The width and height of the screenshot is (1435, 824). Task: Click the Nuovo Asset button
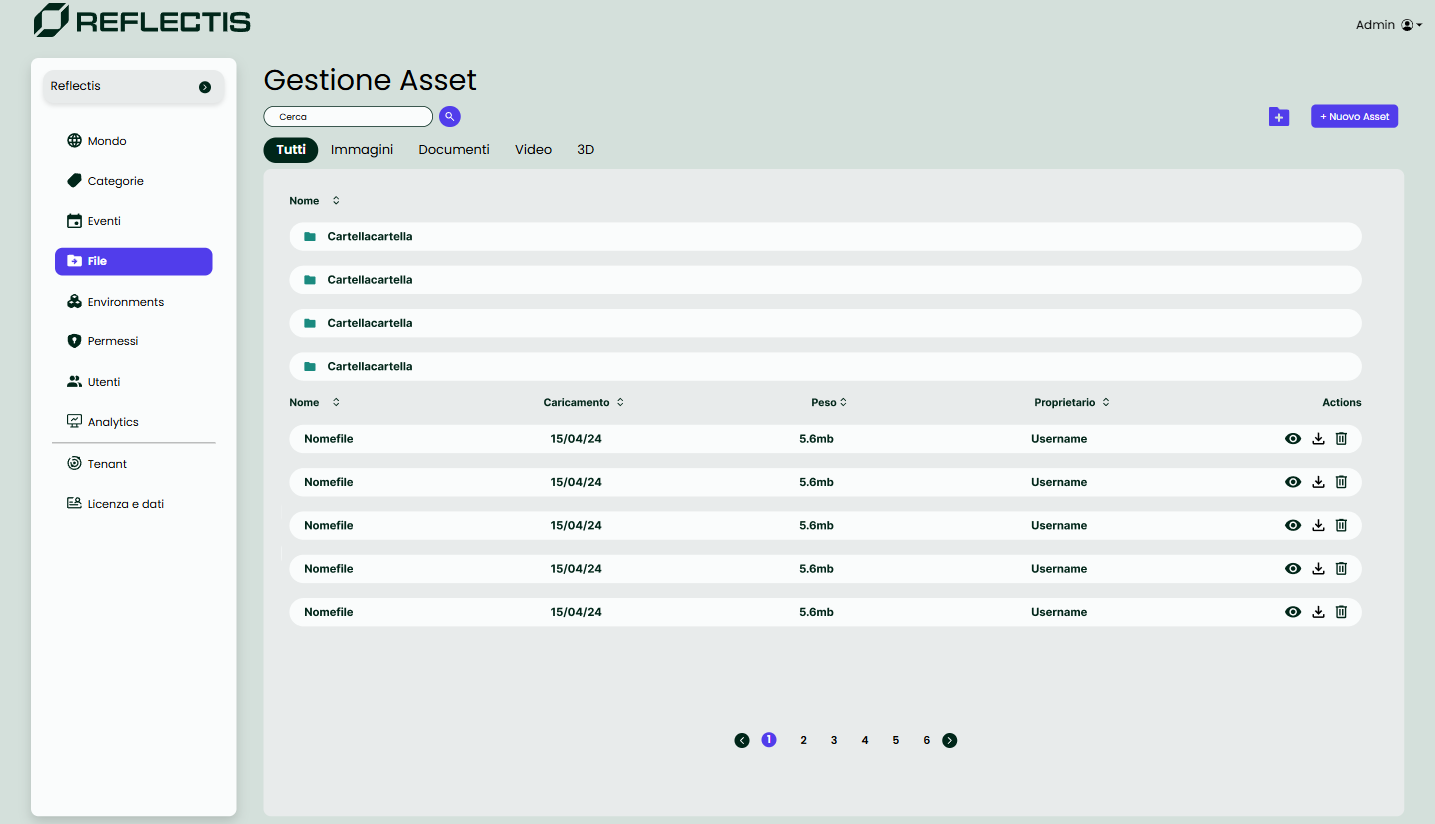1354,117
